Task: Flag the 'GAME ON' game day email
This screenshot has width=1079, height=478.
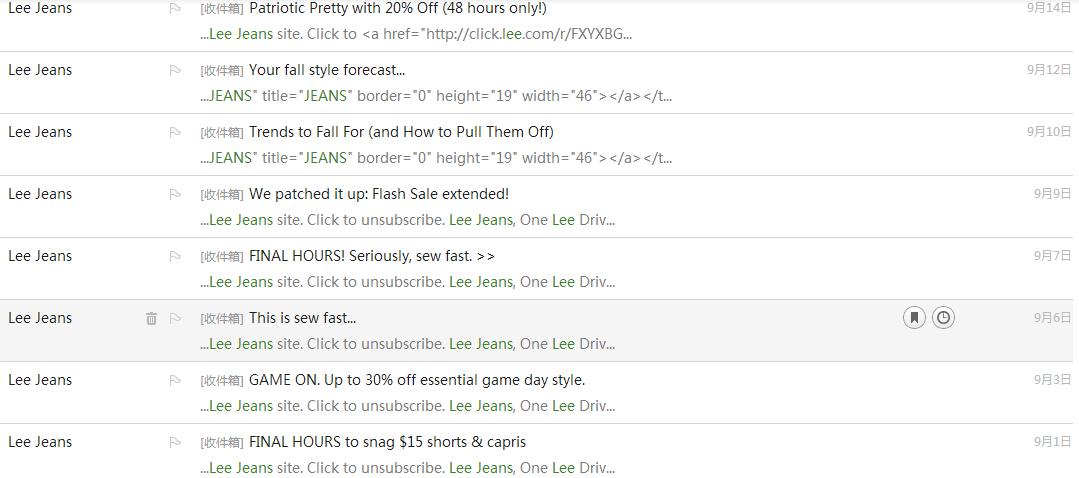Action: (175, 380)
